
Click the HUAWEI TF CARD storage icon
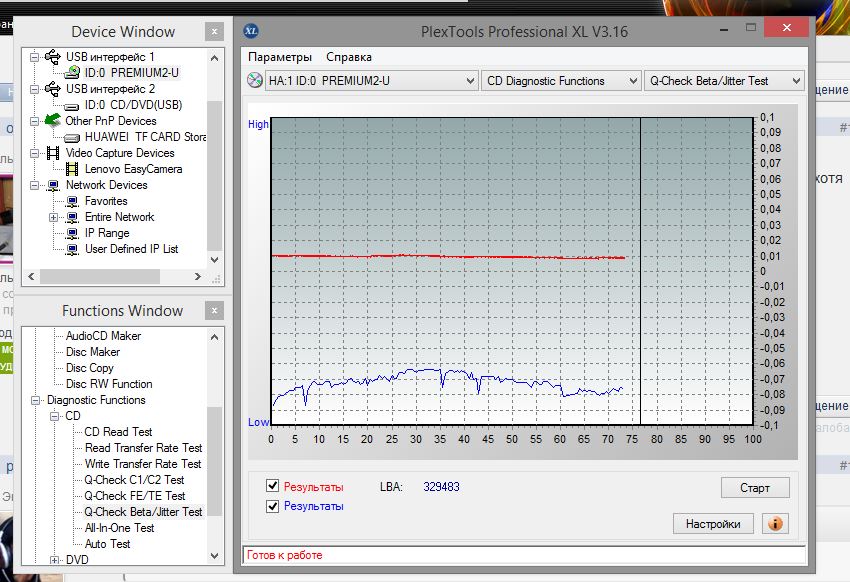[x=72, y=138]
